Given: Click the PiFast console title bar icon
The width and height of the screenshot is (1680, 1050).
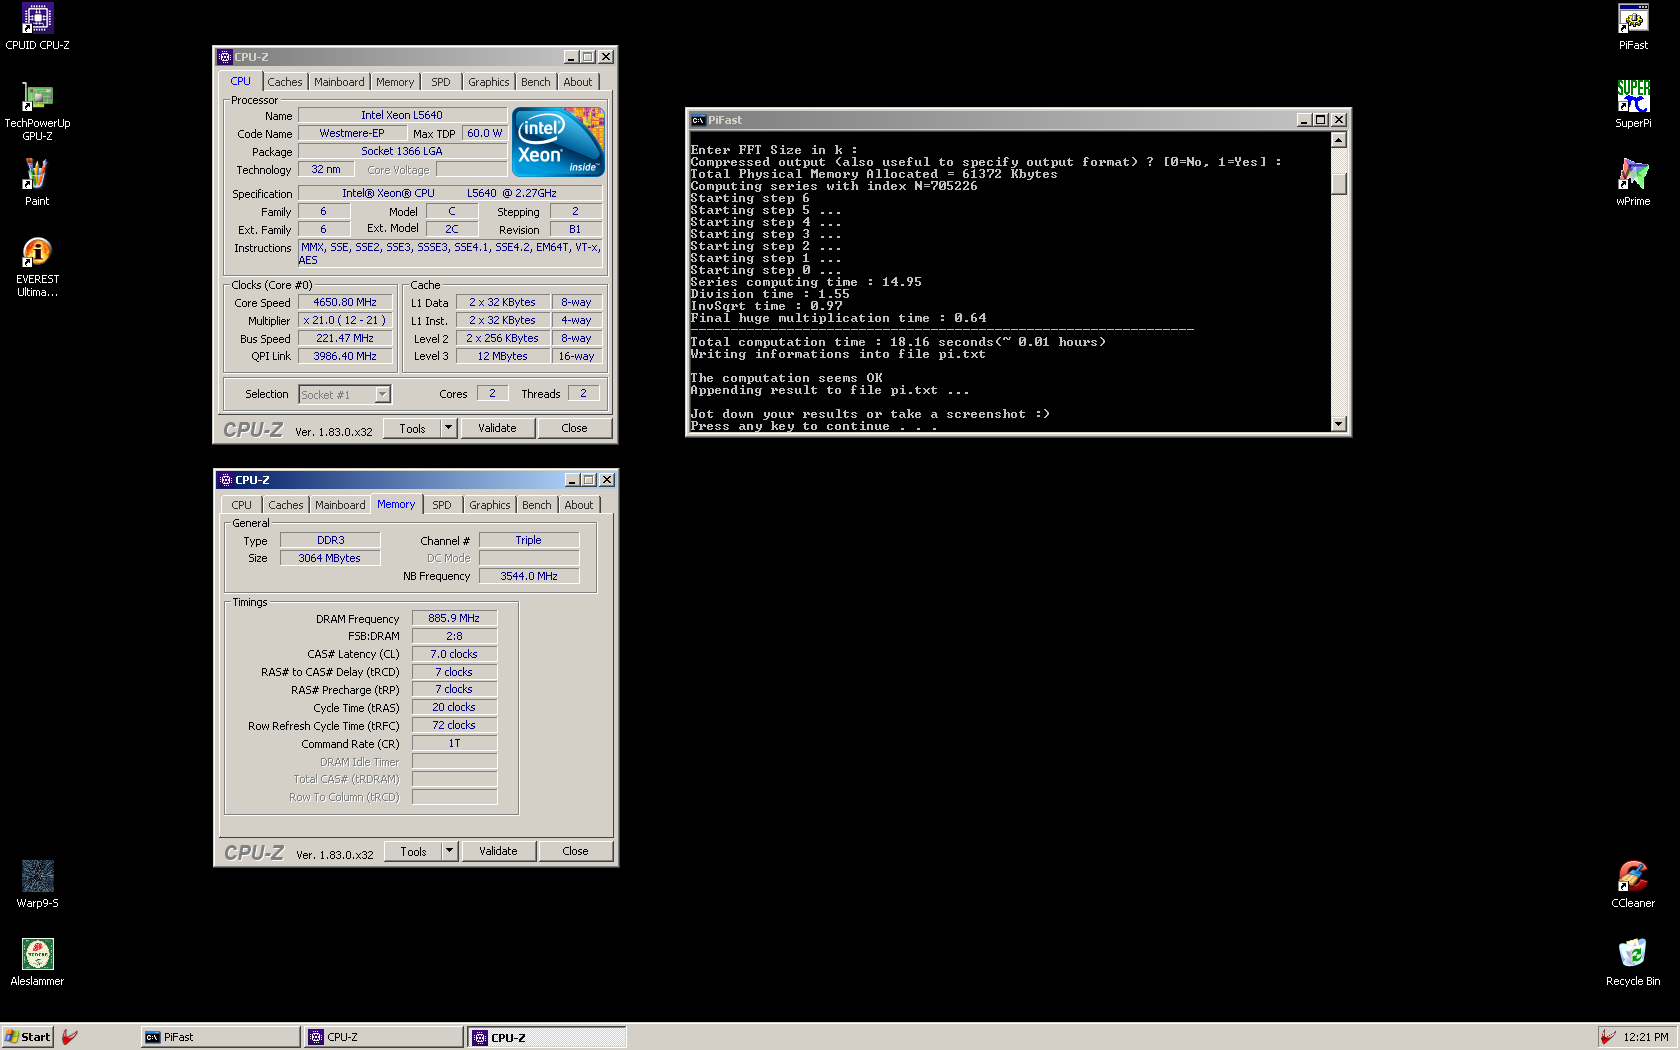Looking at the screenshot, I should pyautogui.click(x=698, y=120).
